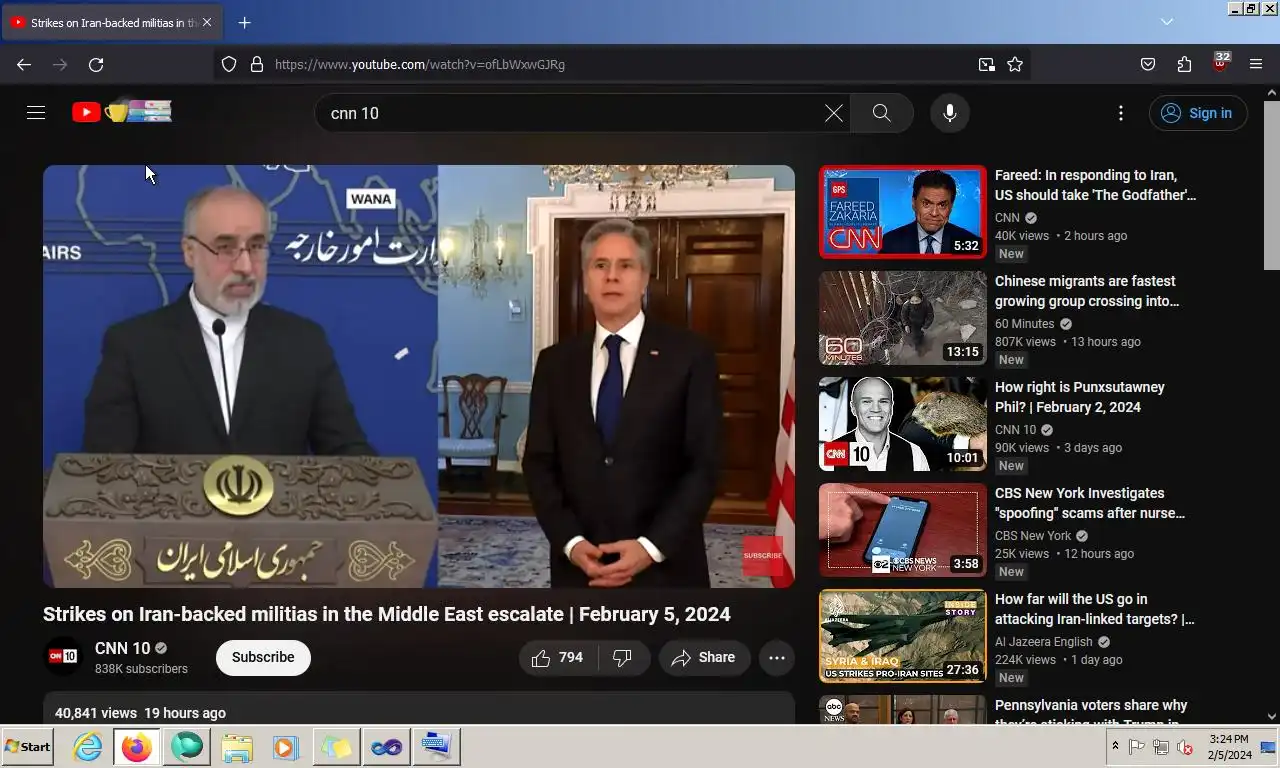List all tabs dropdown arrow
Image resolution: width=1280 pixels, height=768 pixels.
click(1166, 21)
